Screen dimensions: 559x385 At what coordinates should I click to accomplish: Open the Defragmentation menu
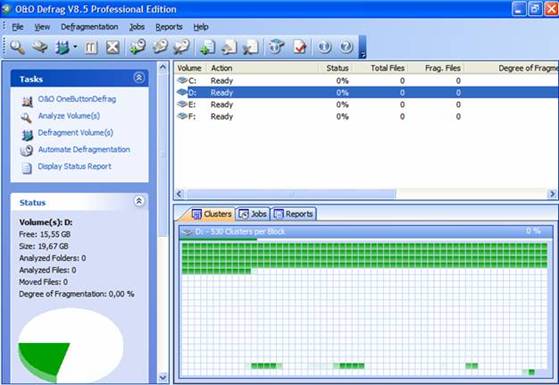point(89,27)
